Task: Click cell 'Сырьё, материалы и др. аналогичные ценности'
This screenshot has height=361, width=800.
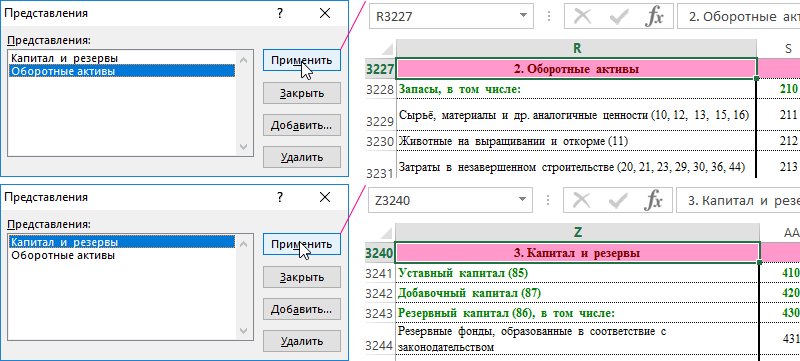Action: point(576,115)
